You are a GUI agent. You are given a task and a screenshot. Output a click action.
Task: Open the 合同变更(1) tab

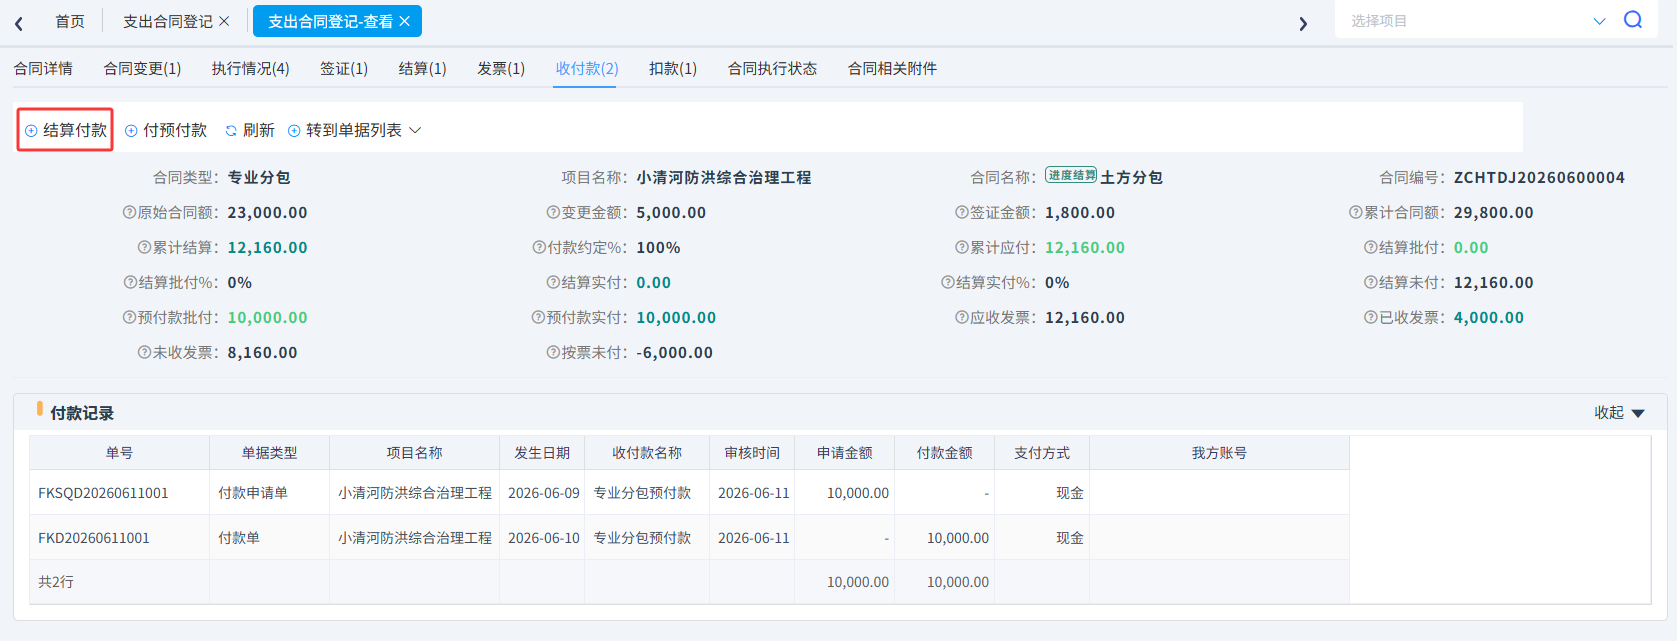(142, 69)
